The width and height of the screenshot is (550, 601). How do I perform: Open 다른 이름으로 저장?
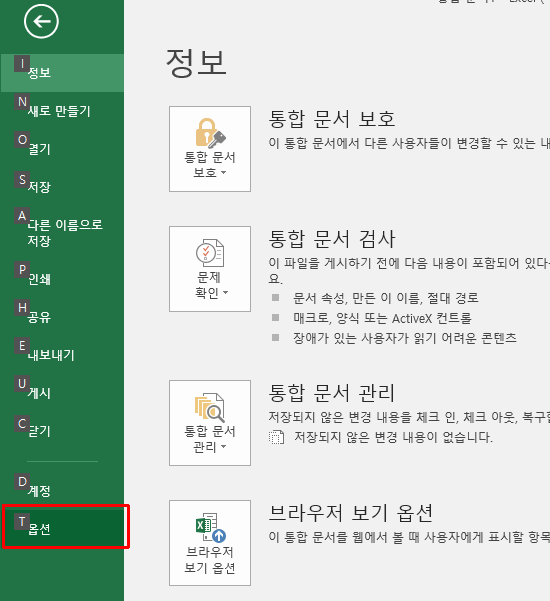(x=62, y=233)
